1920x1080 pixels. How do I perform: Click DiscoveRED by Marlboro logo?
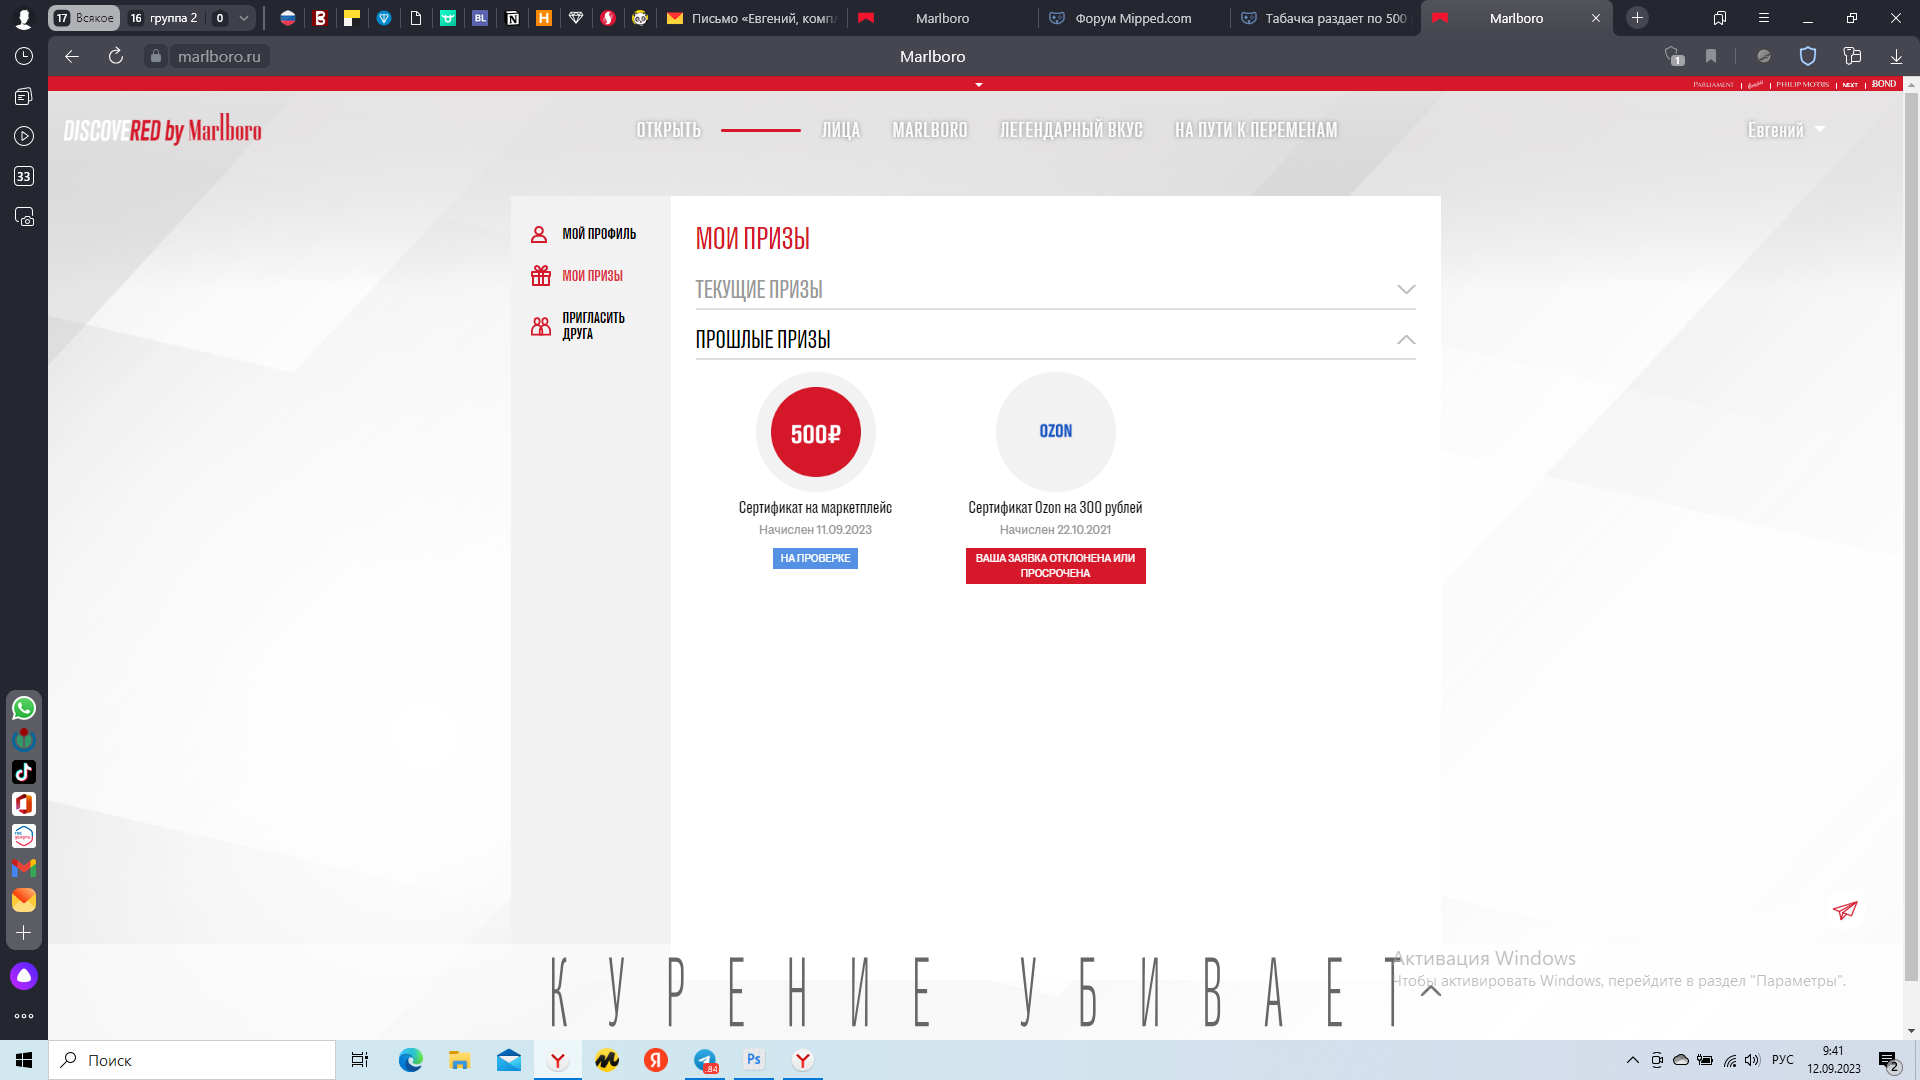[x=163, y=129]
